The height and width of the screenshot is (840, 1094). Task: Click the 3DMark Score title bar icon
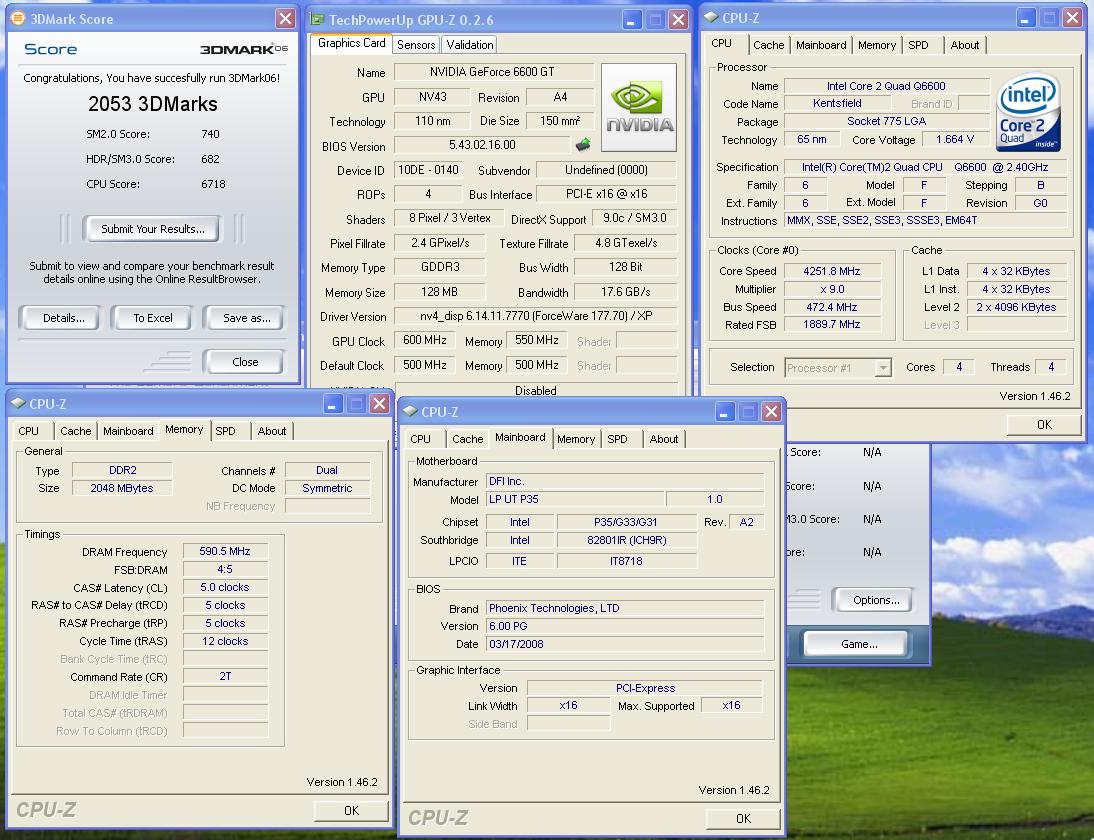[18, 19]
